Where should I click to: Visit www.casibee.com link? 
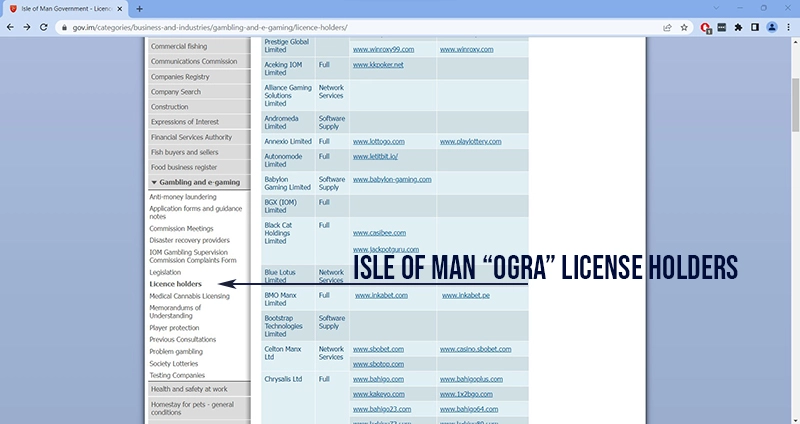tap(379, 233)
